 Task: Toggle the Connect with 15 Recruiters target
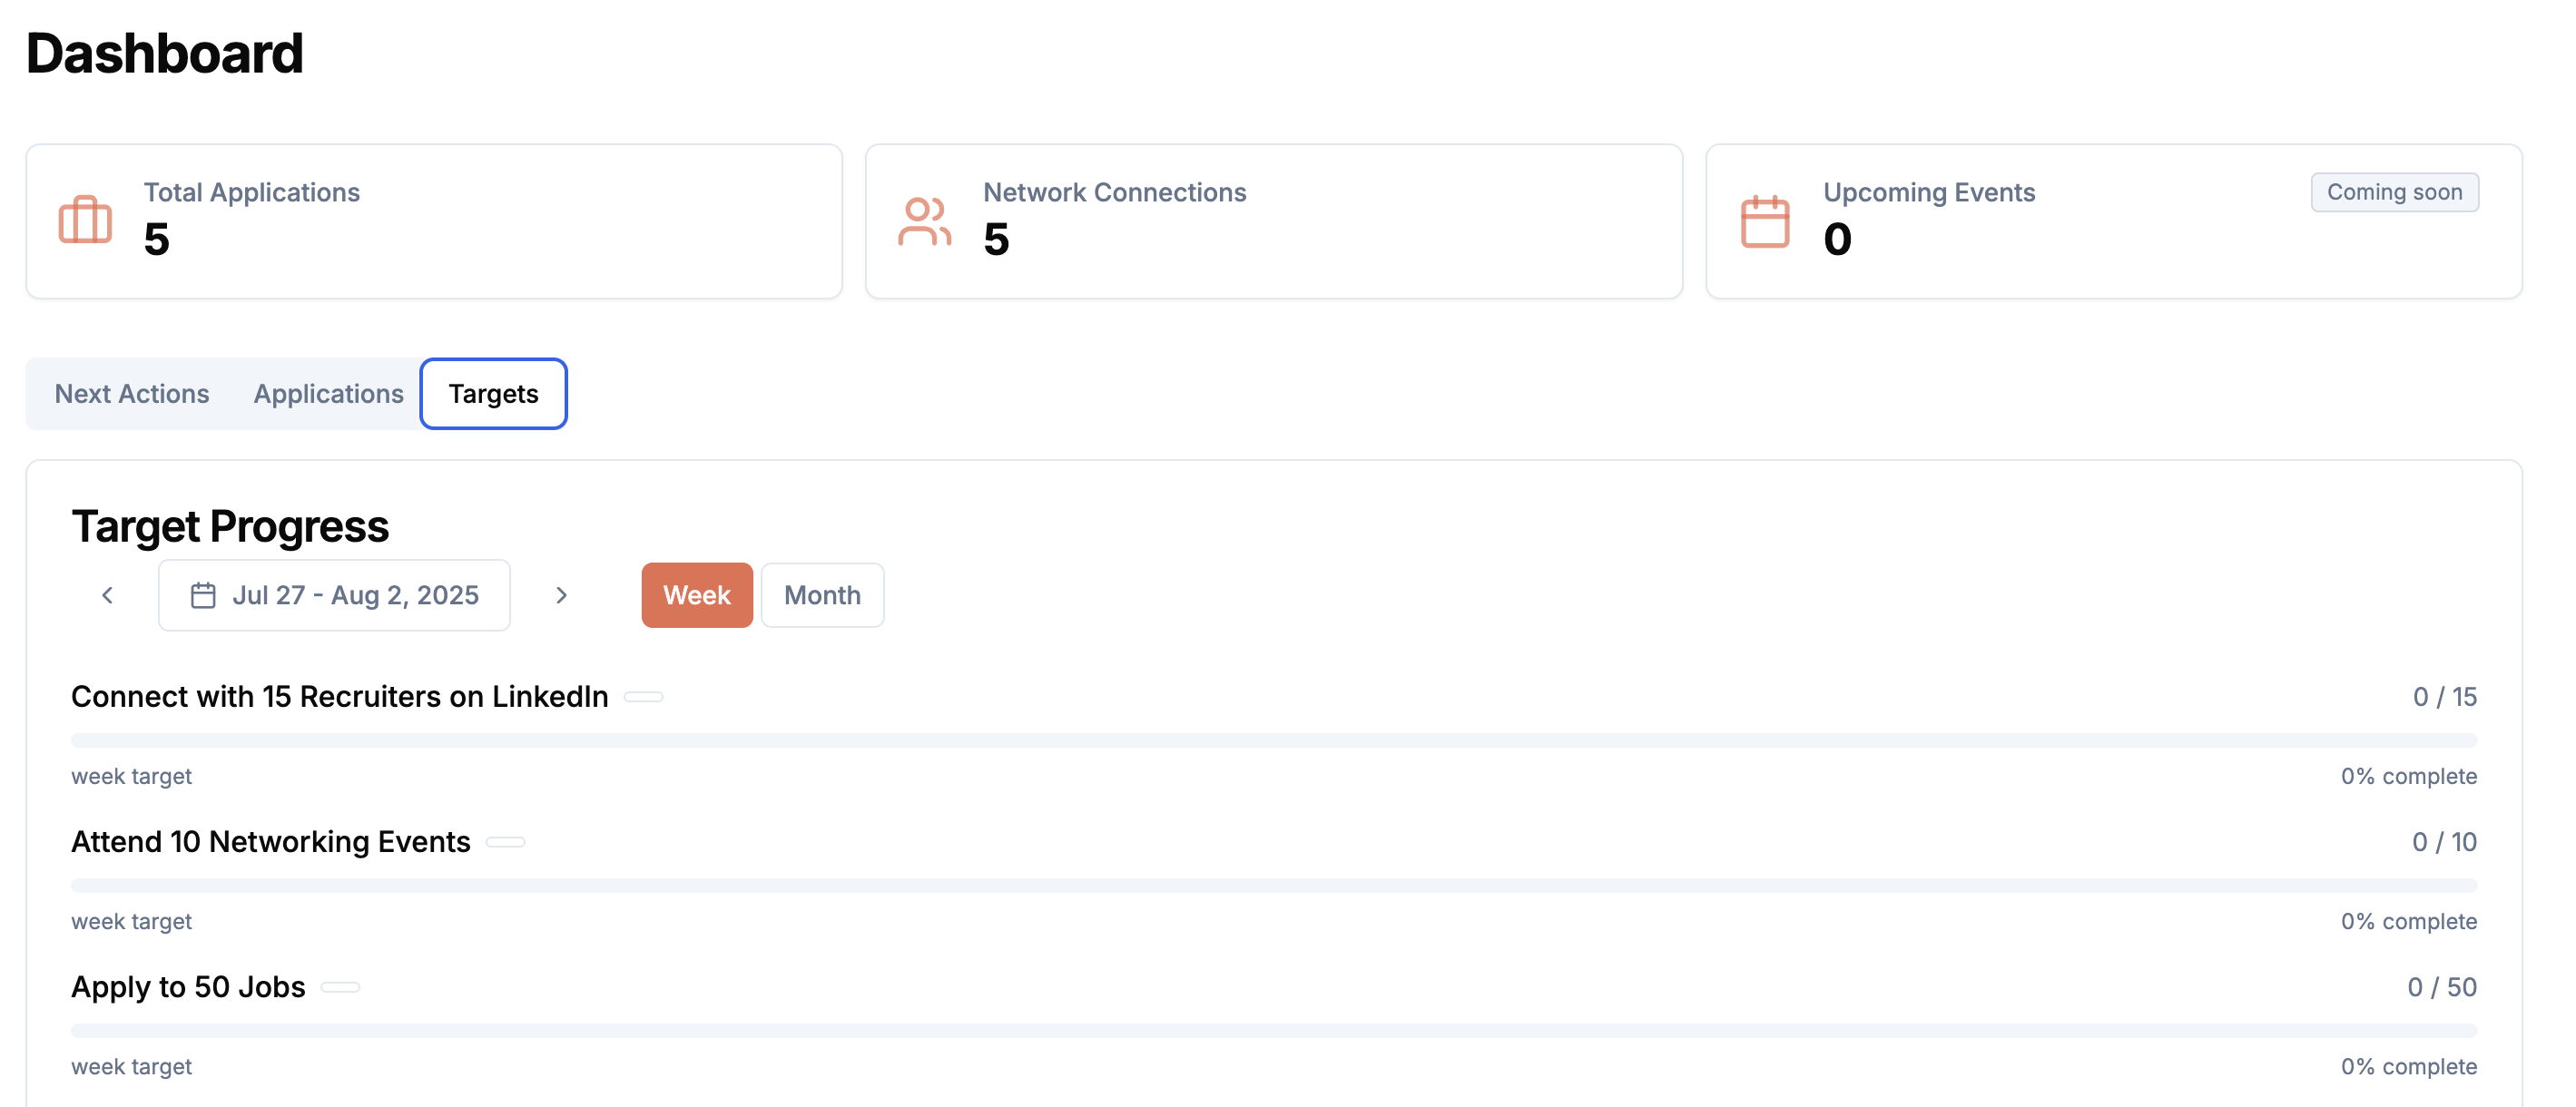[x=643, y=696]
